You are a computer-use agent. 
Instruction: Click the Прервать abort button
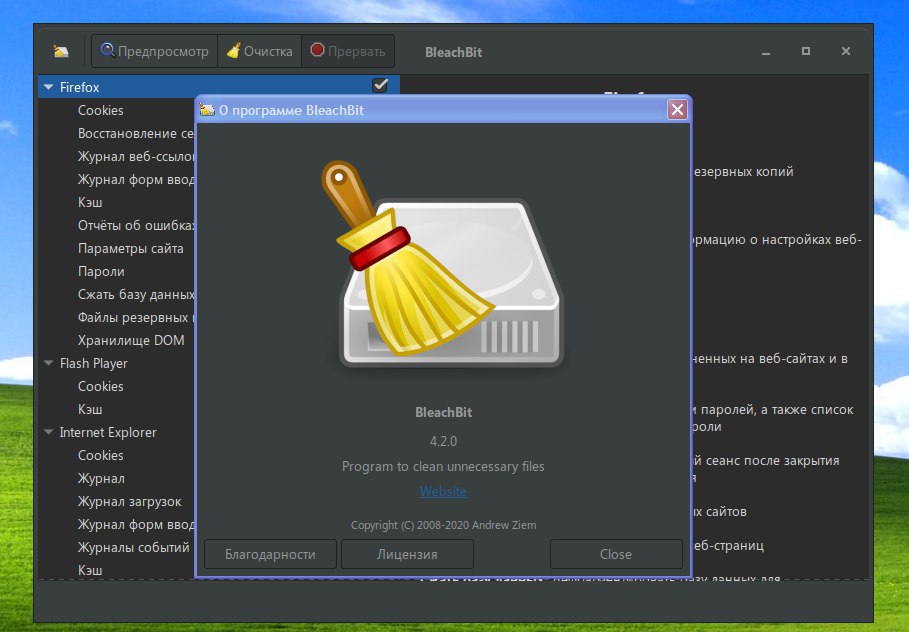click(x=348, y=51)
